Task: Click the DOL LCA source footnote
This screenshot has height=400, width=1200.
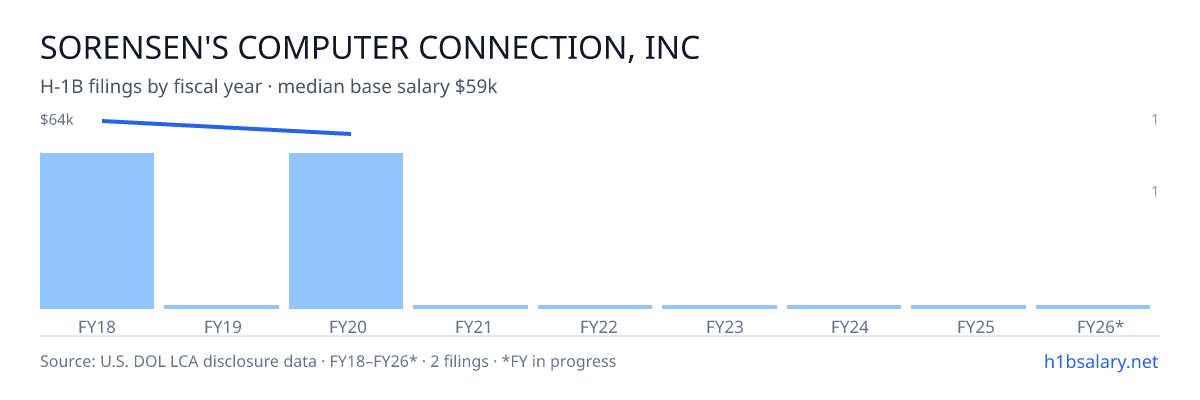Action: [328, 361]
